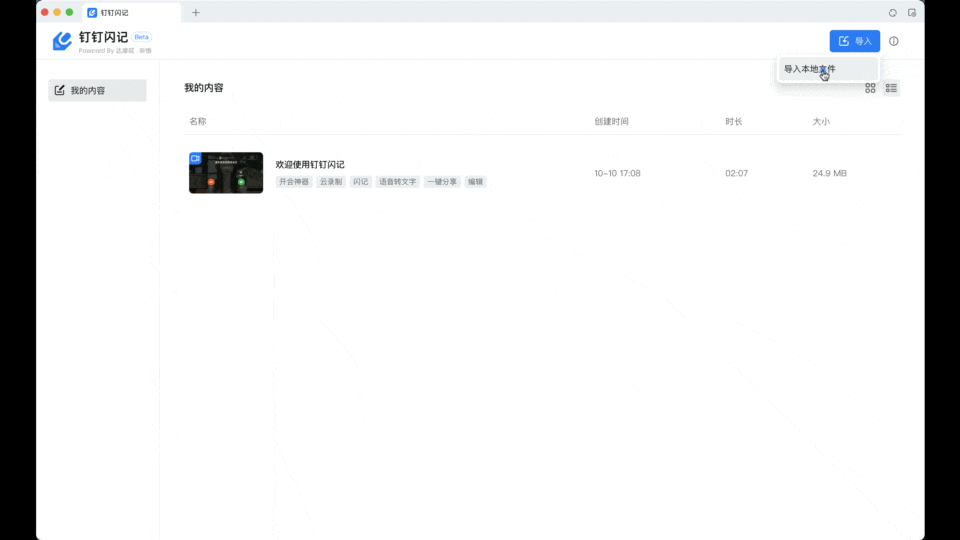Click the Beta badge
Viewport: 960px width, 540px height.
pyautogui.click(x=141, y=37)
